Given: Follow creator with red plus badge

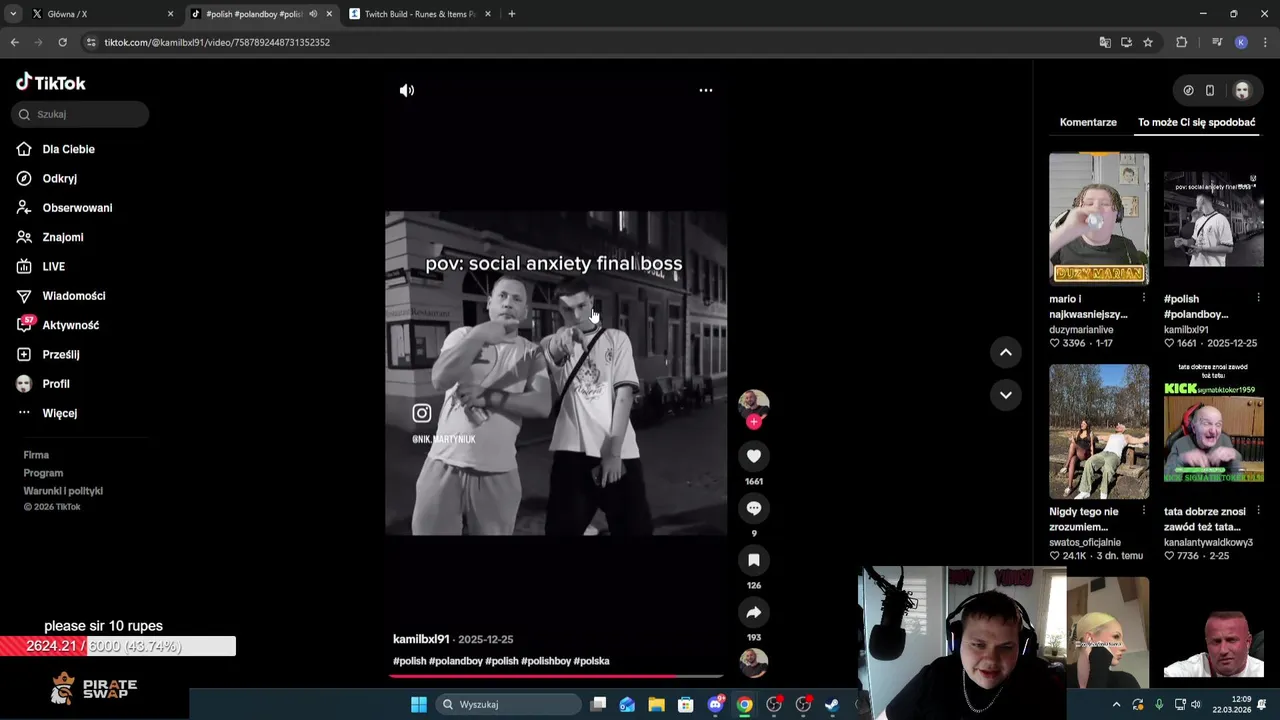Looking at the screenshot, I should (x=754, y=422).
